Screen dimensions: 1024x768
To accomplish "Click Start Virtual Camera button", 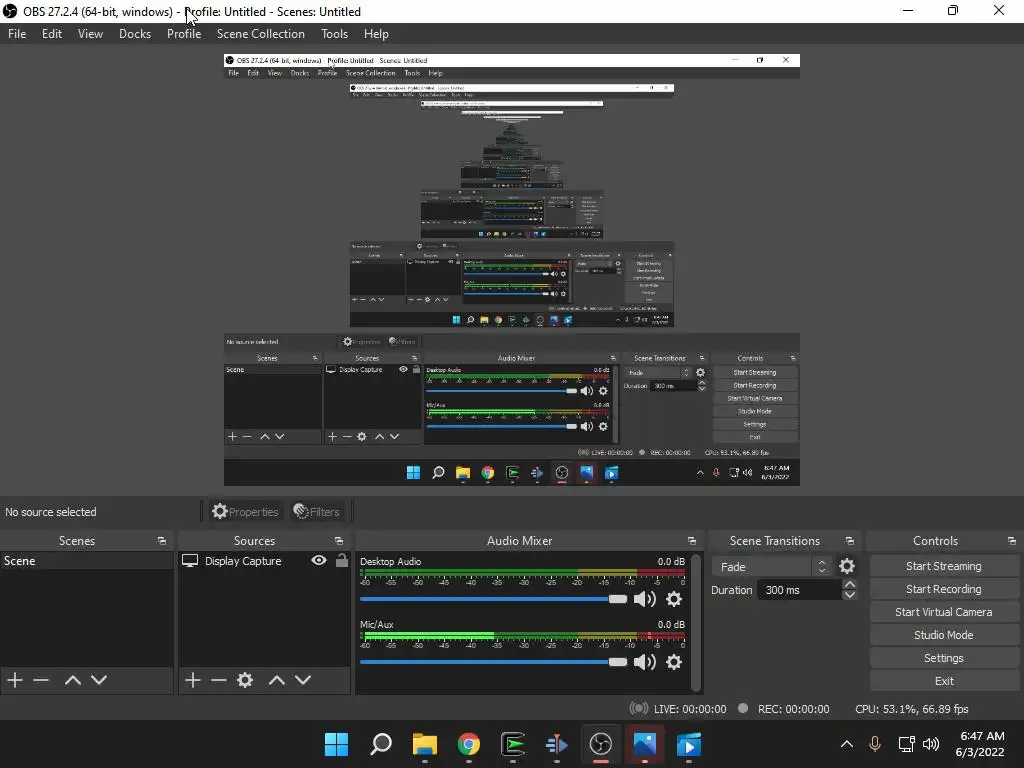I will pos(944,612).
